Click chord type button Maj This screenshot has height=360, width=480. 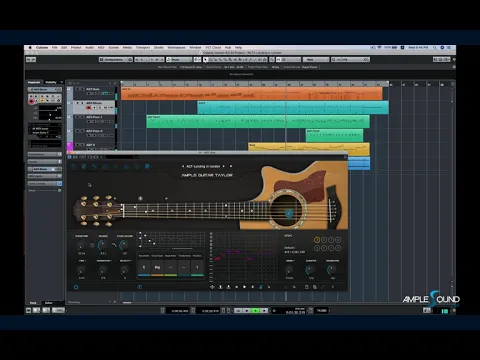(157, 267)
